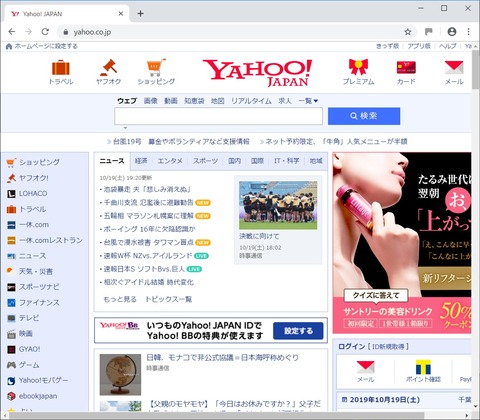Open the メール envelope icon in header
Viewport: 480px width, 420px height.
click(454, 67)
